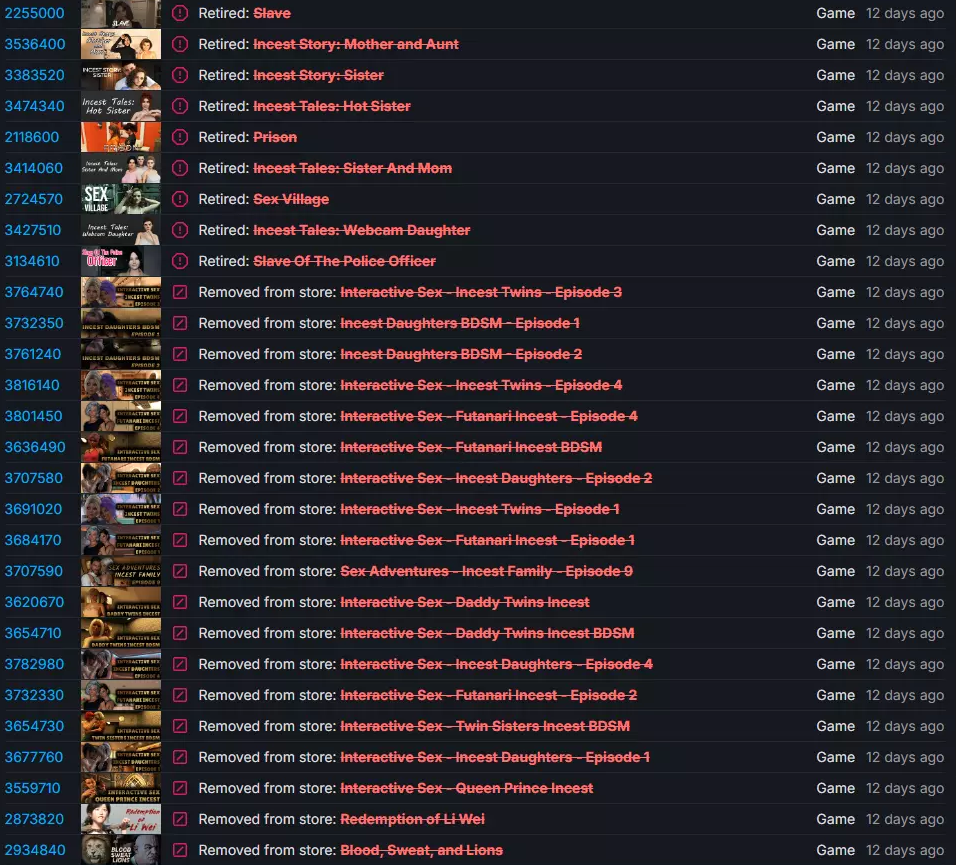The height and width of the screenshot is (865, 956).
Task: Click the 'Game' cell in row 2934840
Action: coord(835,850)
